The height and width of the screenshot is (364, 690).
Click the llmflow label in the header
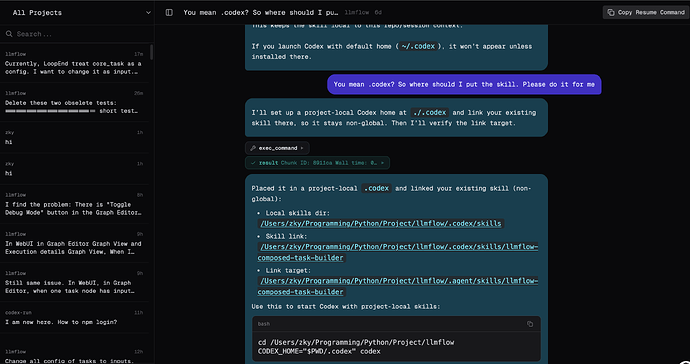[x=356, y=13]
